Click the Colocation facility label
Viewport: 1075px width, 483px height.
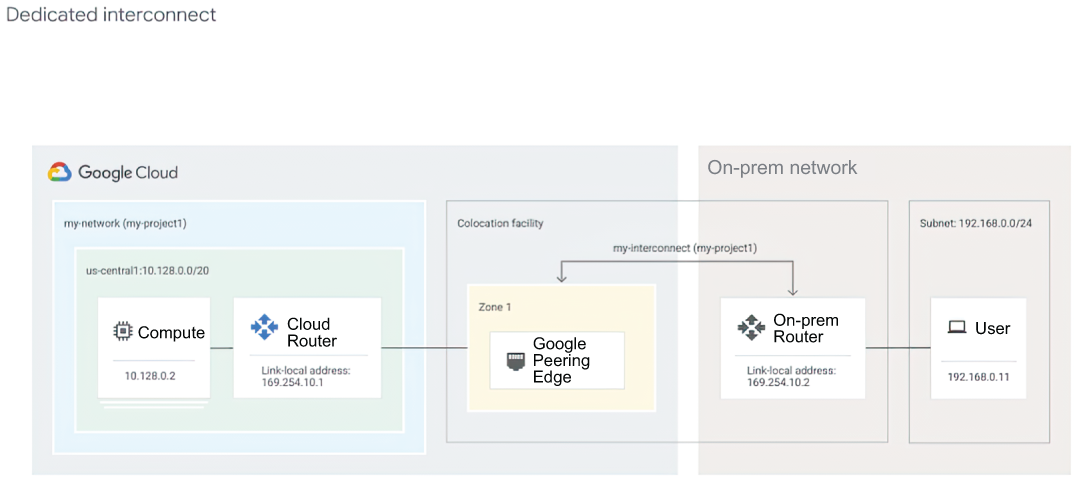point(500,223)
